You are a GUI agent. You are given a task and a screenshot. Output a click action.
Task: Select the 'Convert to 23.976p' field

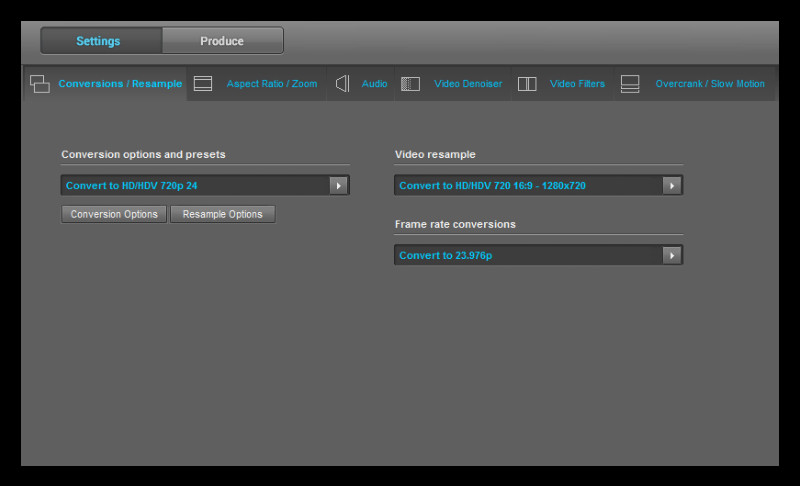(x=538, y=255)
